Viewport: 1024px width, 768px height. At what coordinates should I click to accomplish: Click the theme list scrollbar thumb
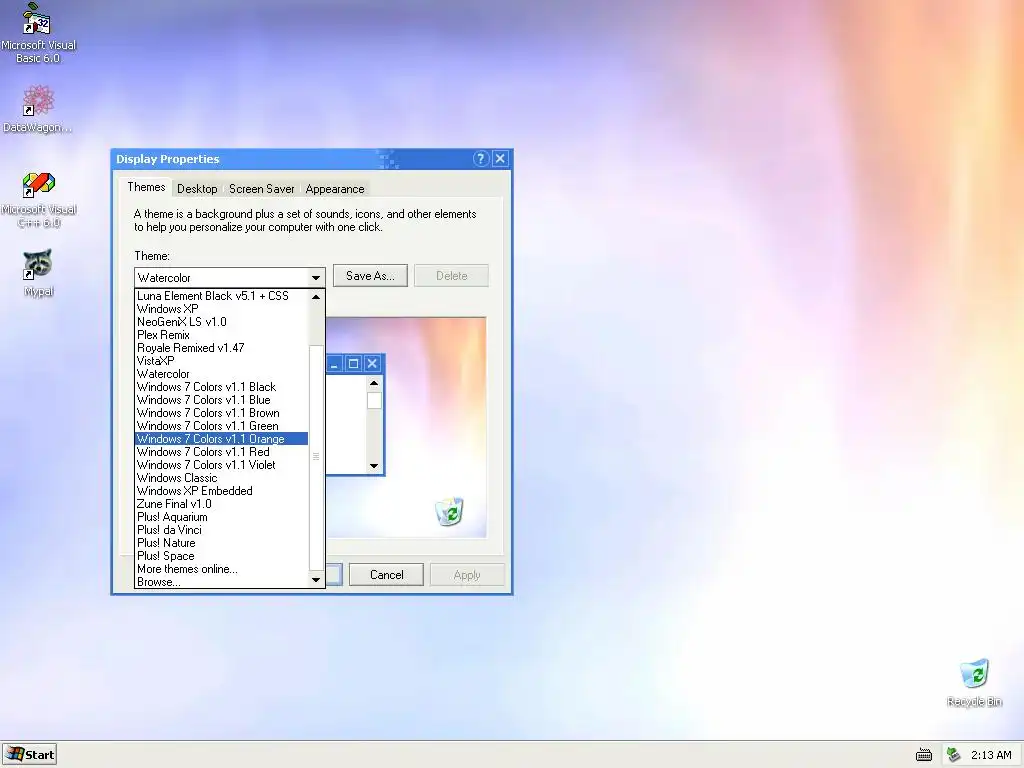pyautogui.click(x=316, y=457)
